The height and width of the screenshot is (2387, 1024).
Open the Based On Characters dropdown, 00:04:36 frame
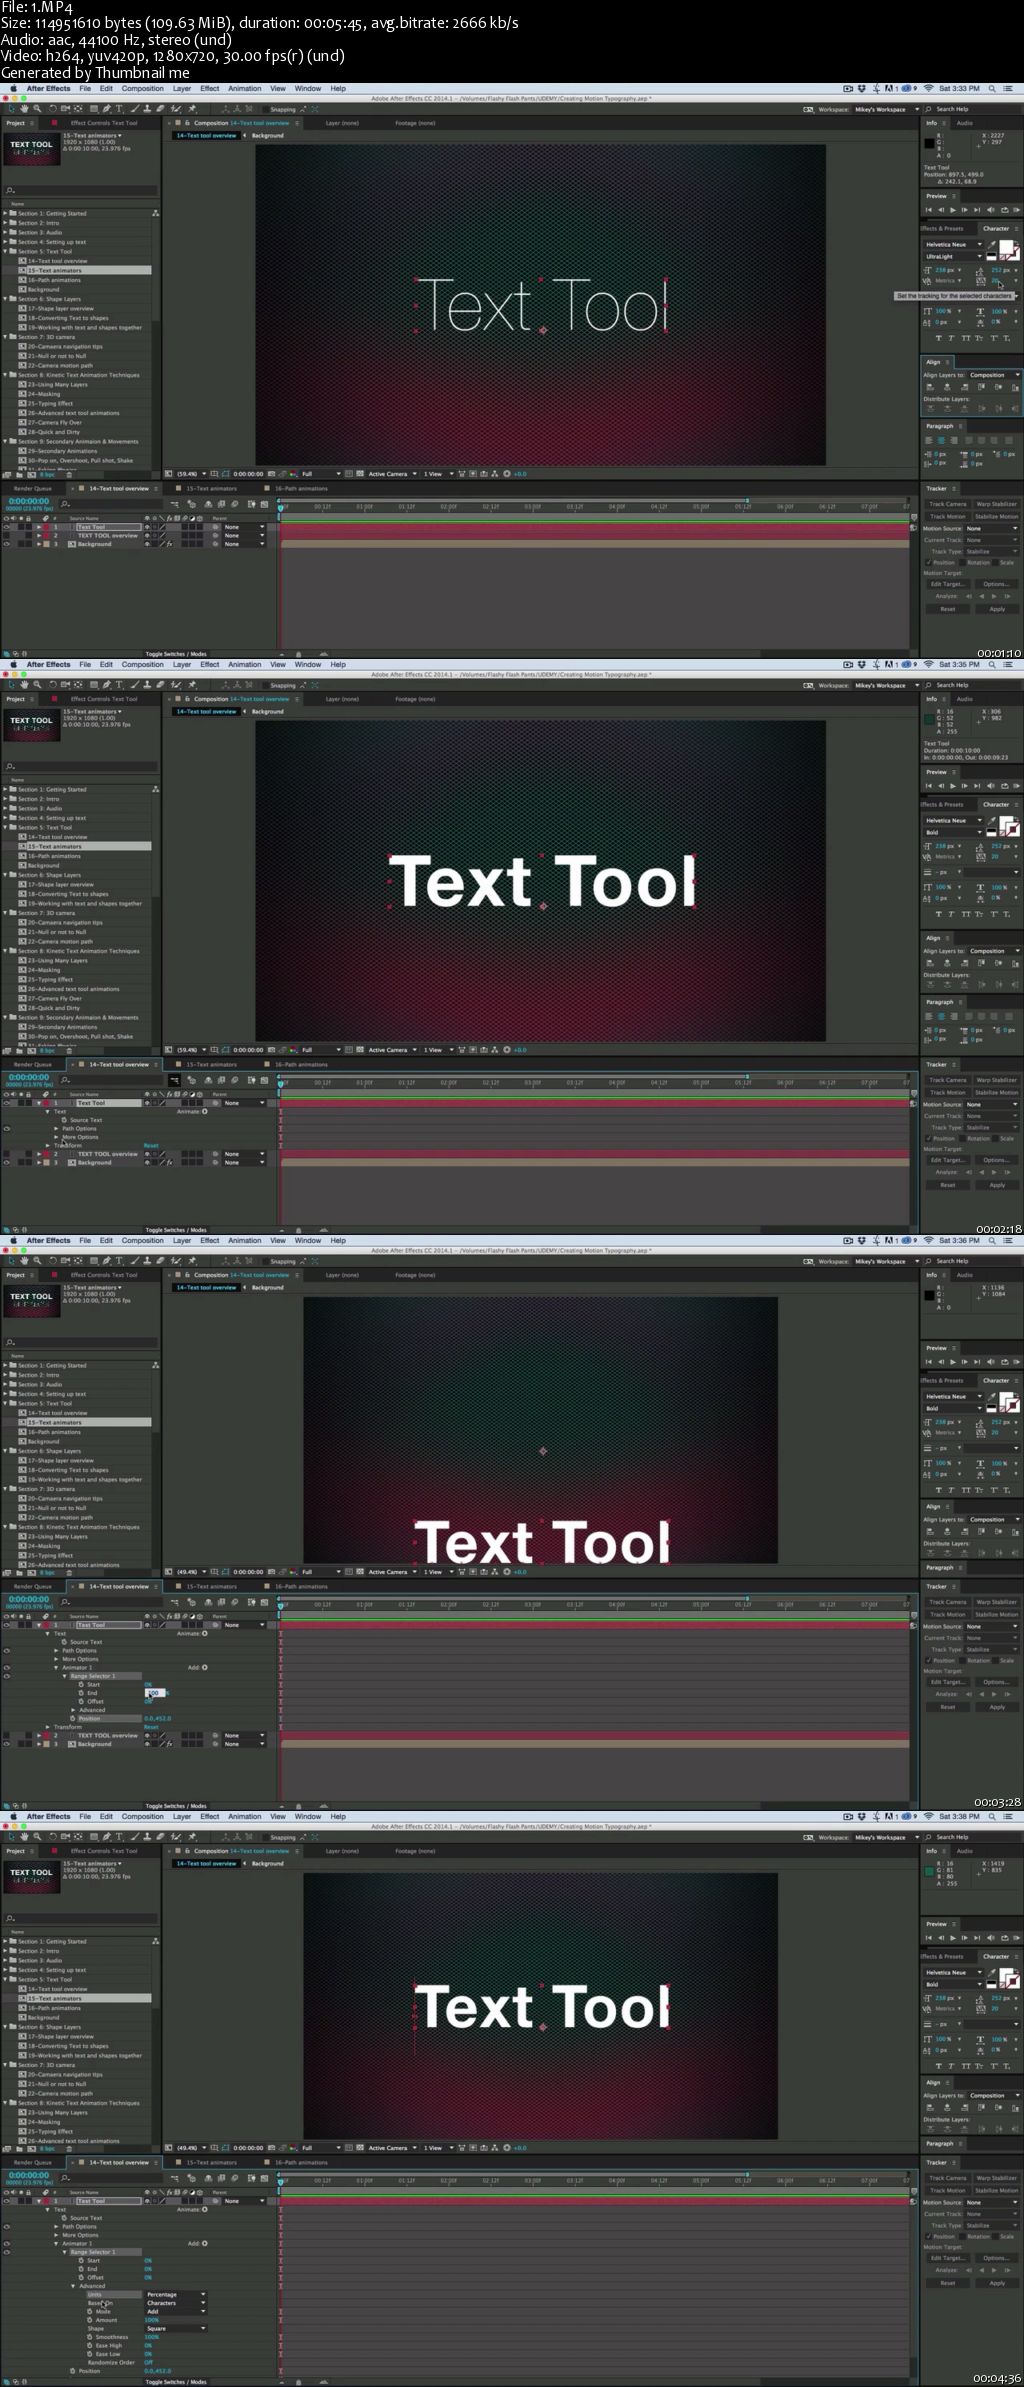[175, 2303]
